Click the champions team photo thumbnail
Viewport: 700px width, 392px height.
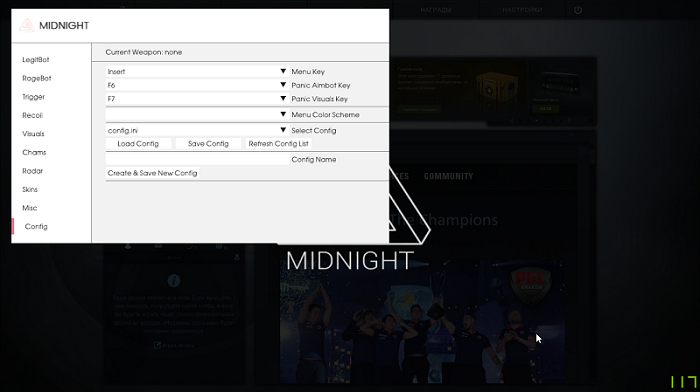pyautogui.click(x=422, y=321)
